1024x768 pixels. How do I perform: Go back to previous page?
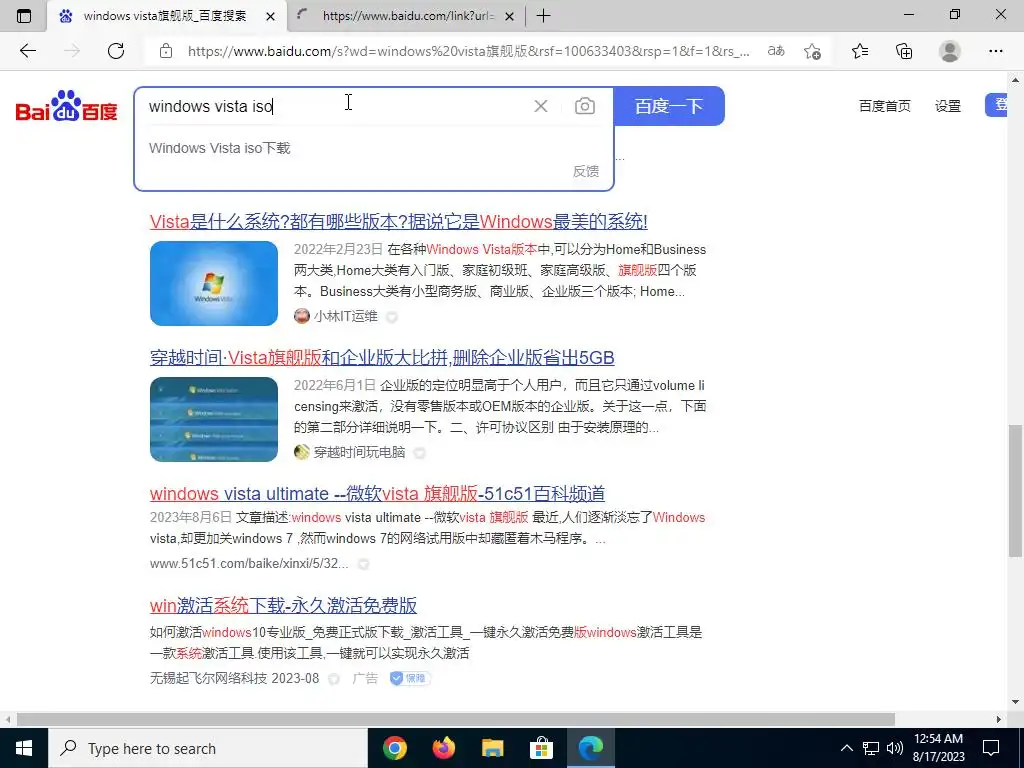[x=27, y=51]
